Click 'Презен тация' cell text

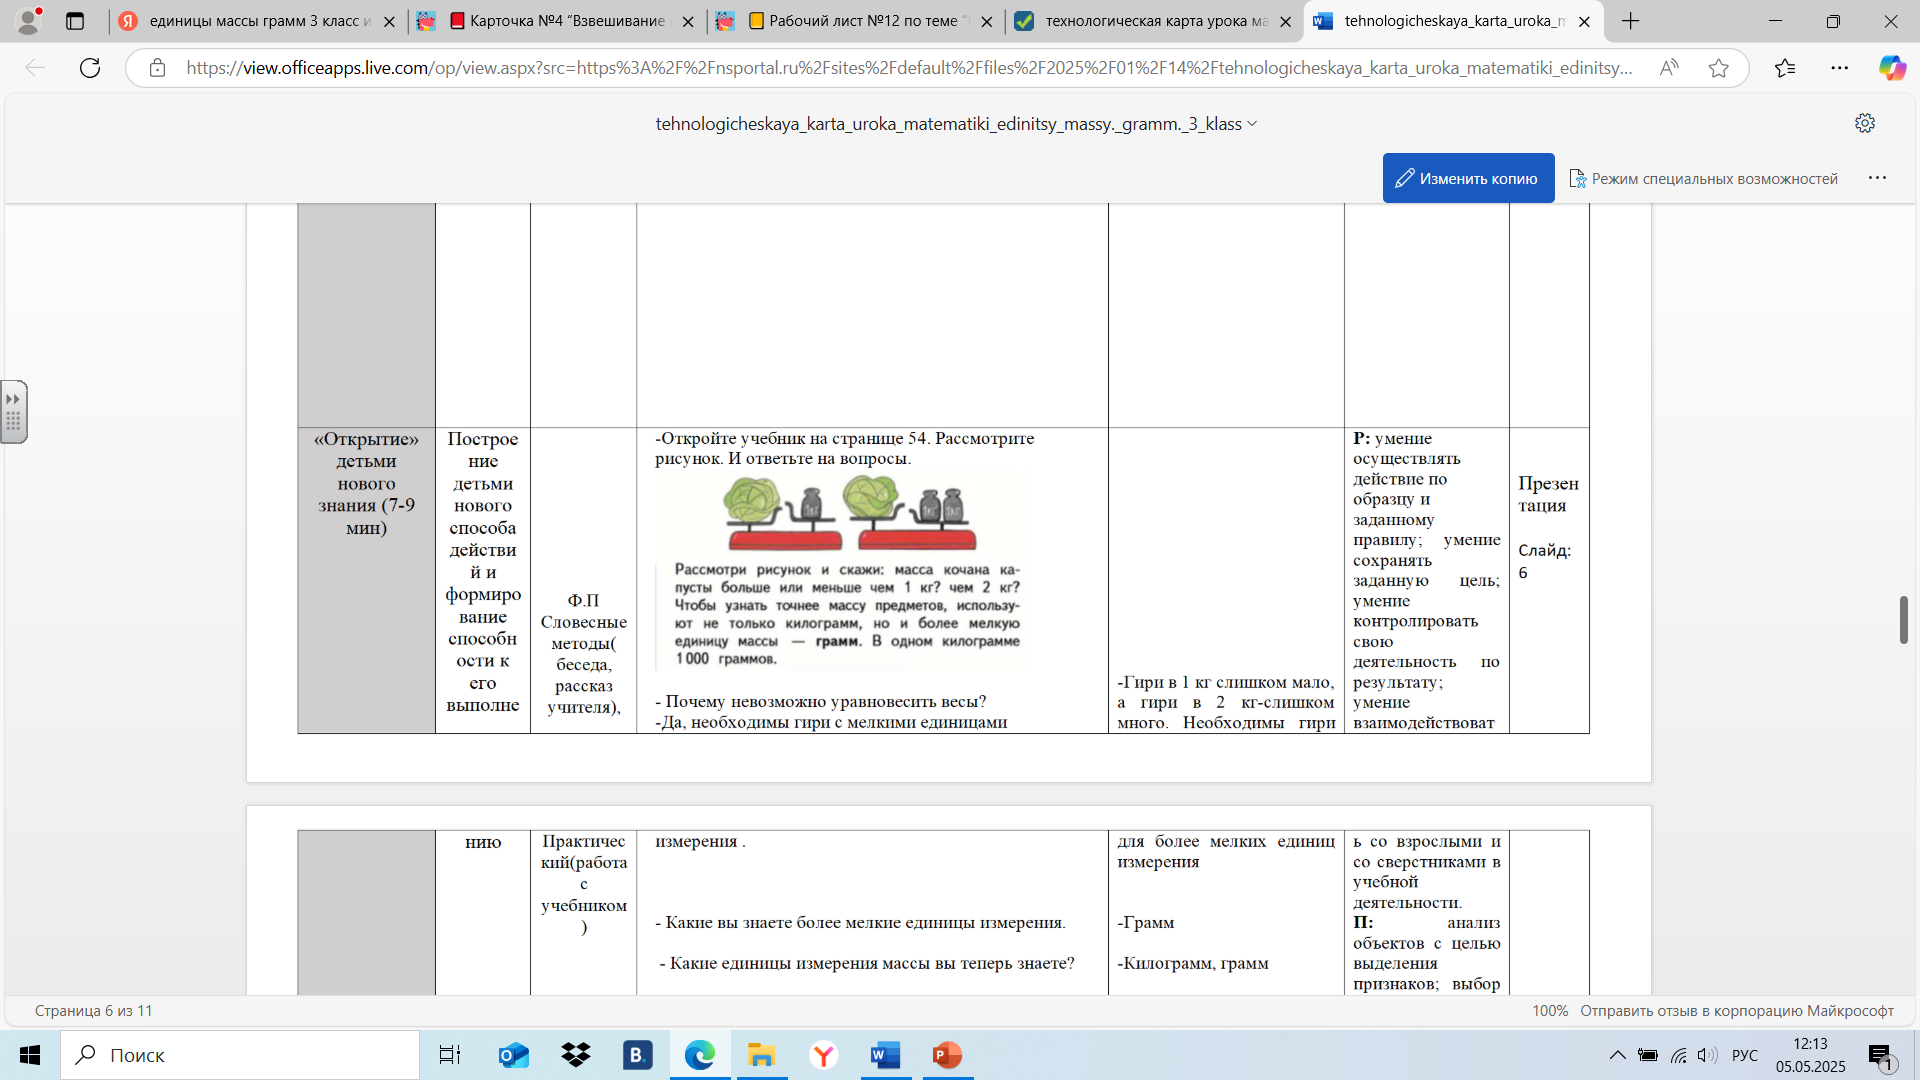pos(1548,494)
